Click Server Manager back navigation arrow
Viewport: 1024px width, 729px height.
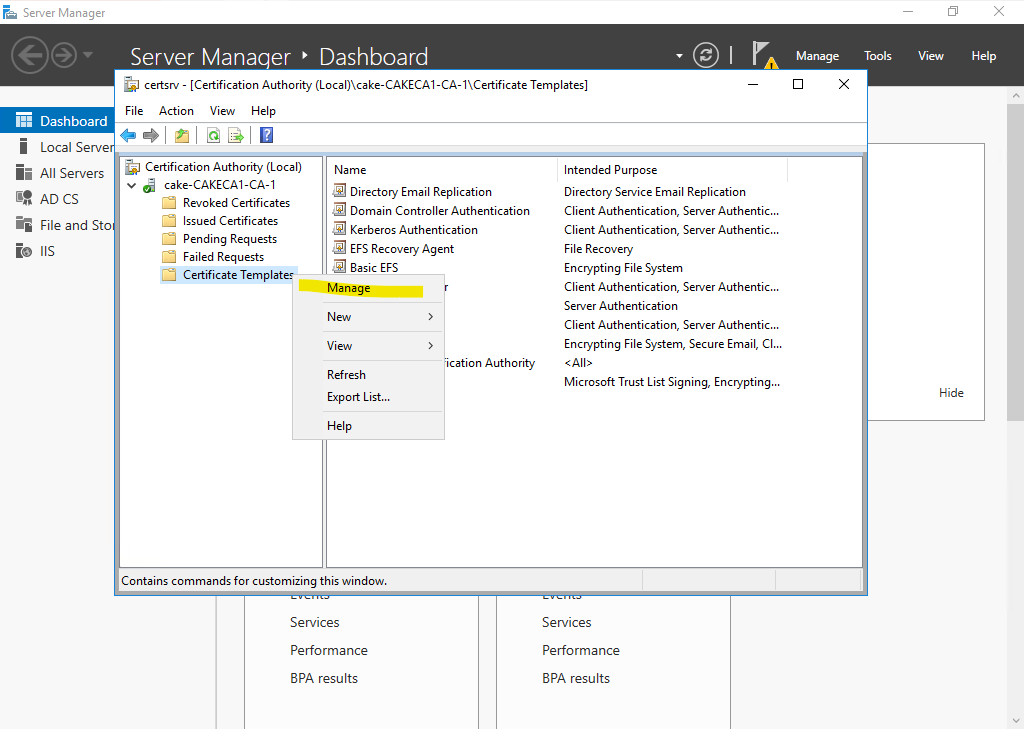pyautogui.click(x=30, y=55)
